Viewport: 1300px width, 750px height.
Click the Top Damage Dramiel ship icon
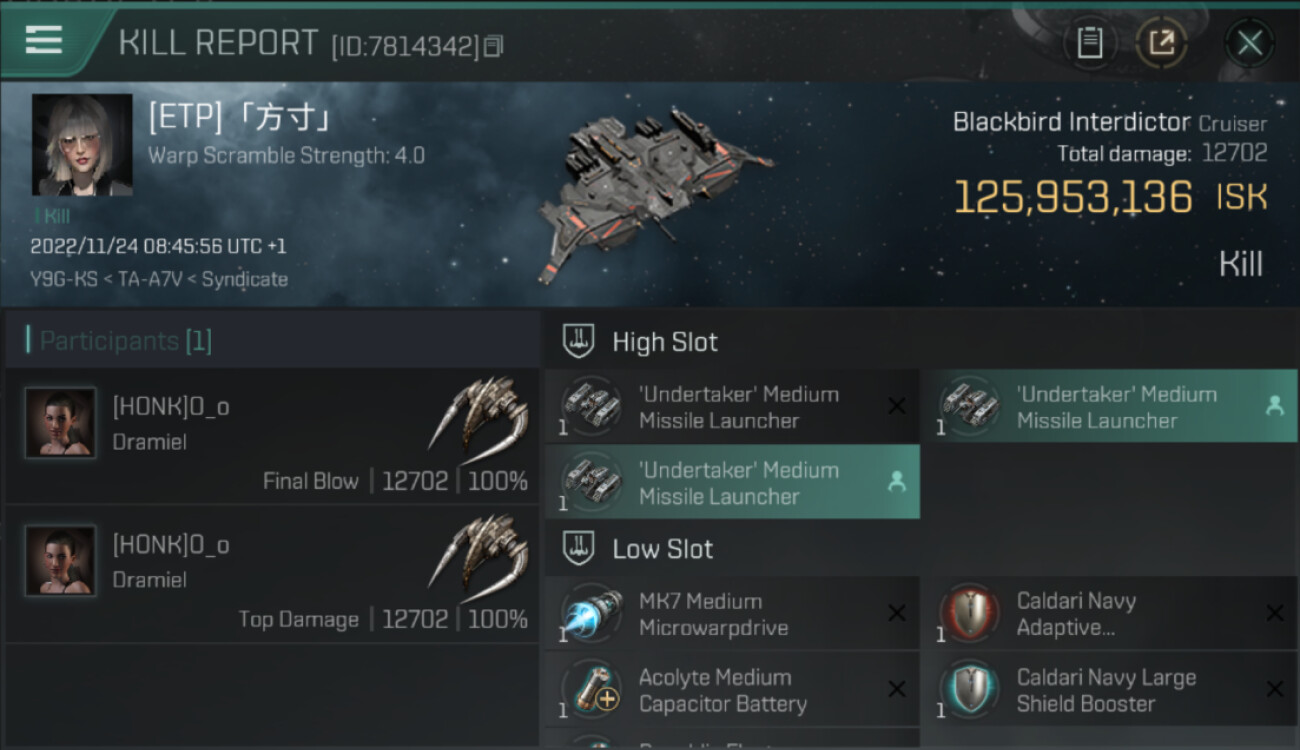(480, 551)
